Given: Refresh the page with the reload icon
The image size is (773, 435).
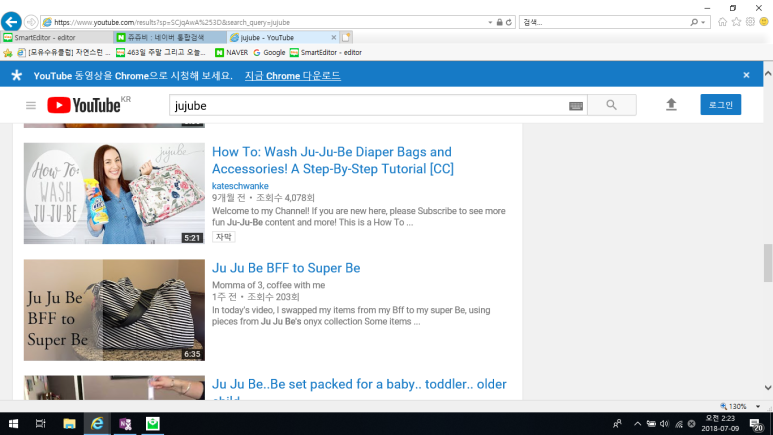Looking at the screenshot, I should click(509, 22).
